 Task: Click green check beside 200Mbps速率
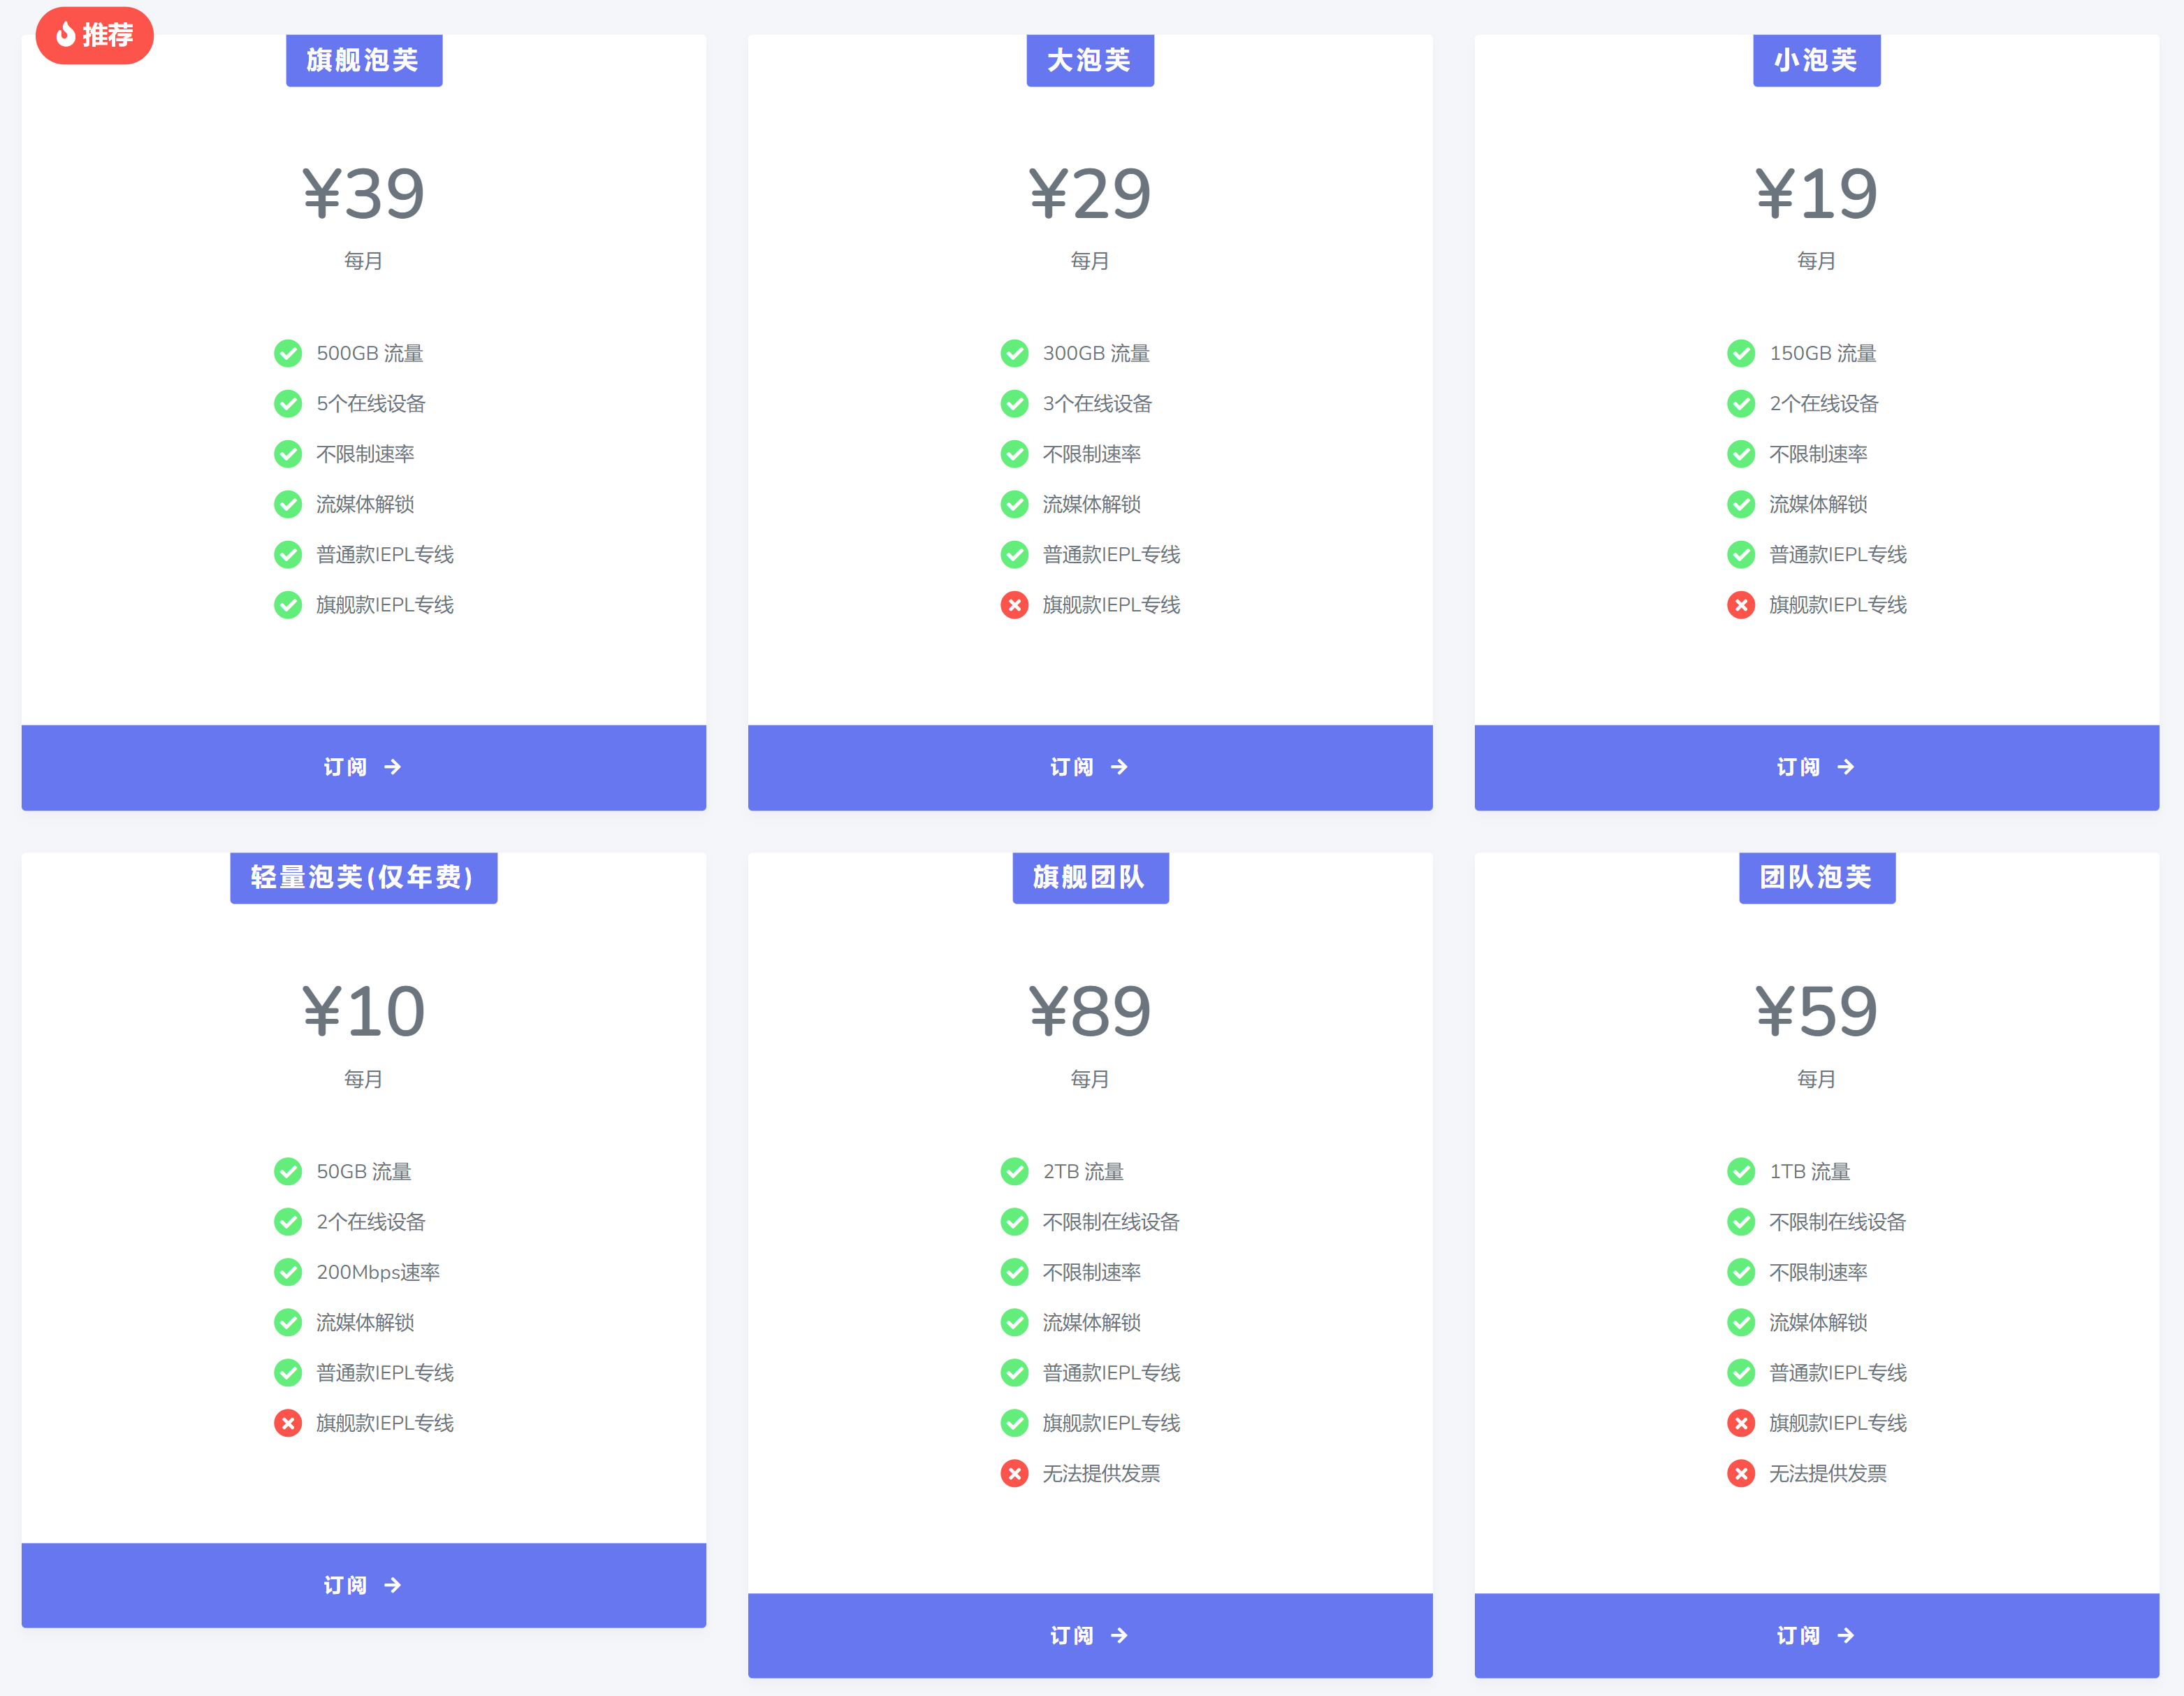tap(288, 1272)
